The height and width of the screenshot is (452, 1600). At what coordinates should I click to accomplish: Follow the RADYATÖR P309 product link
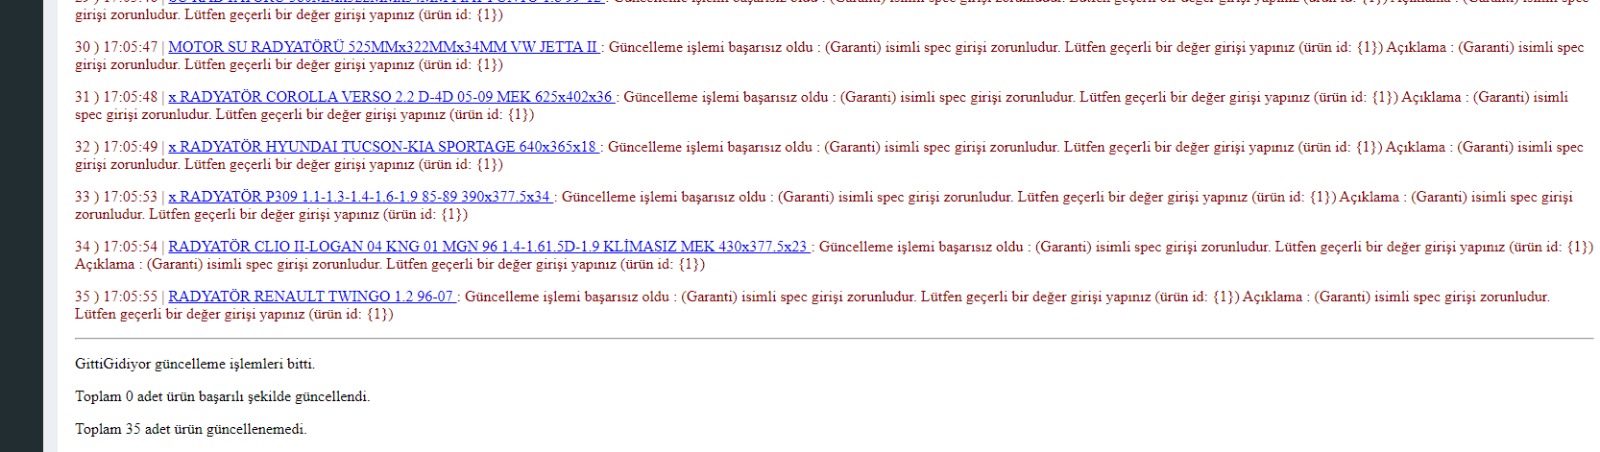coord(360,197)
